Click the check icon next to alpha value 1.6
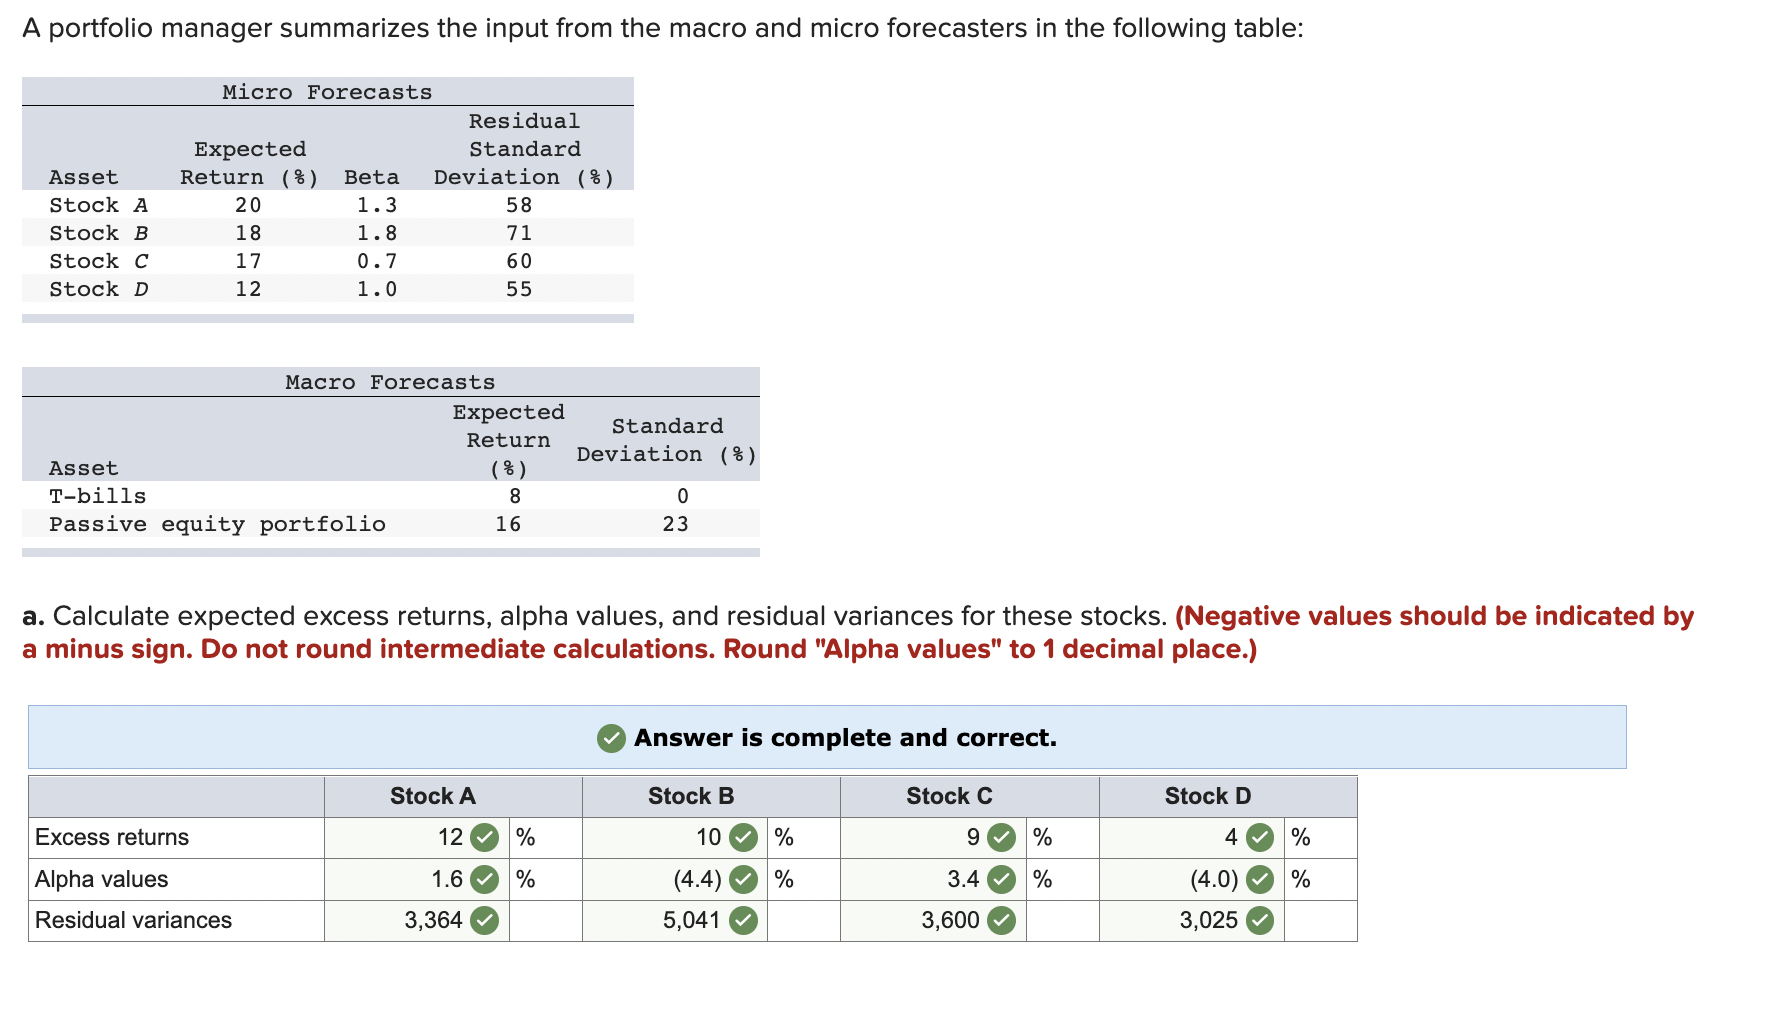 click(484, 879)
